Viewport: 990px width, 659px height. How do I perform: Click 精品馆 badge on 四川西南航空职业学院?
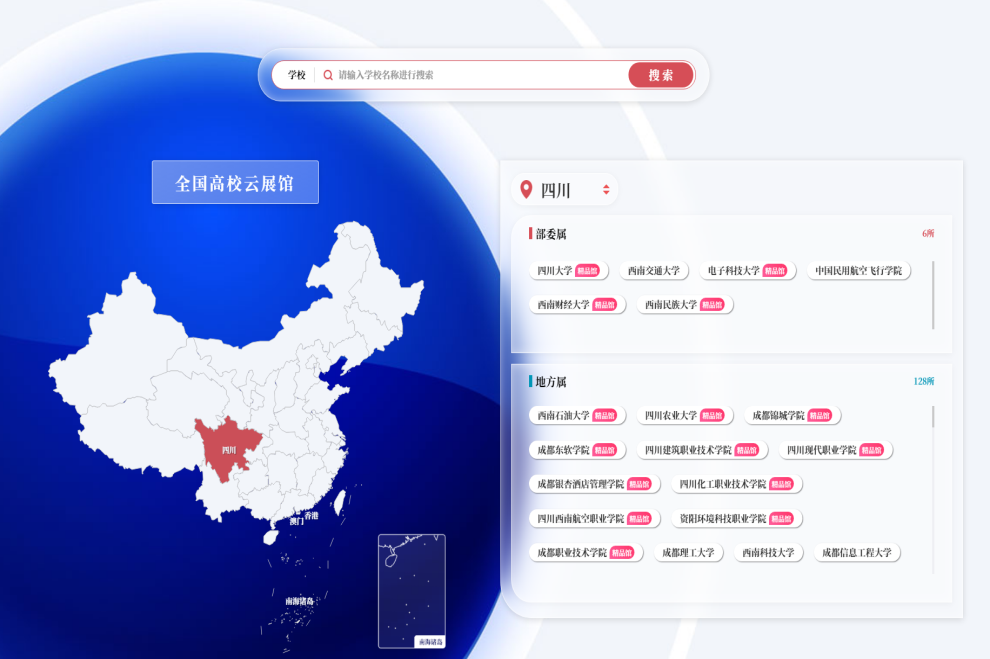coord(639,518)
